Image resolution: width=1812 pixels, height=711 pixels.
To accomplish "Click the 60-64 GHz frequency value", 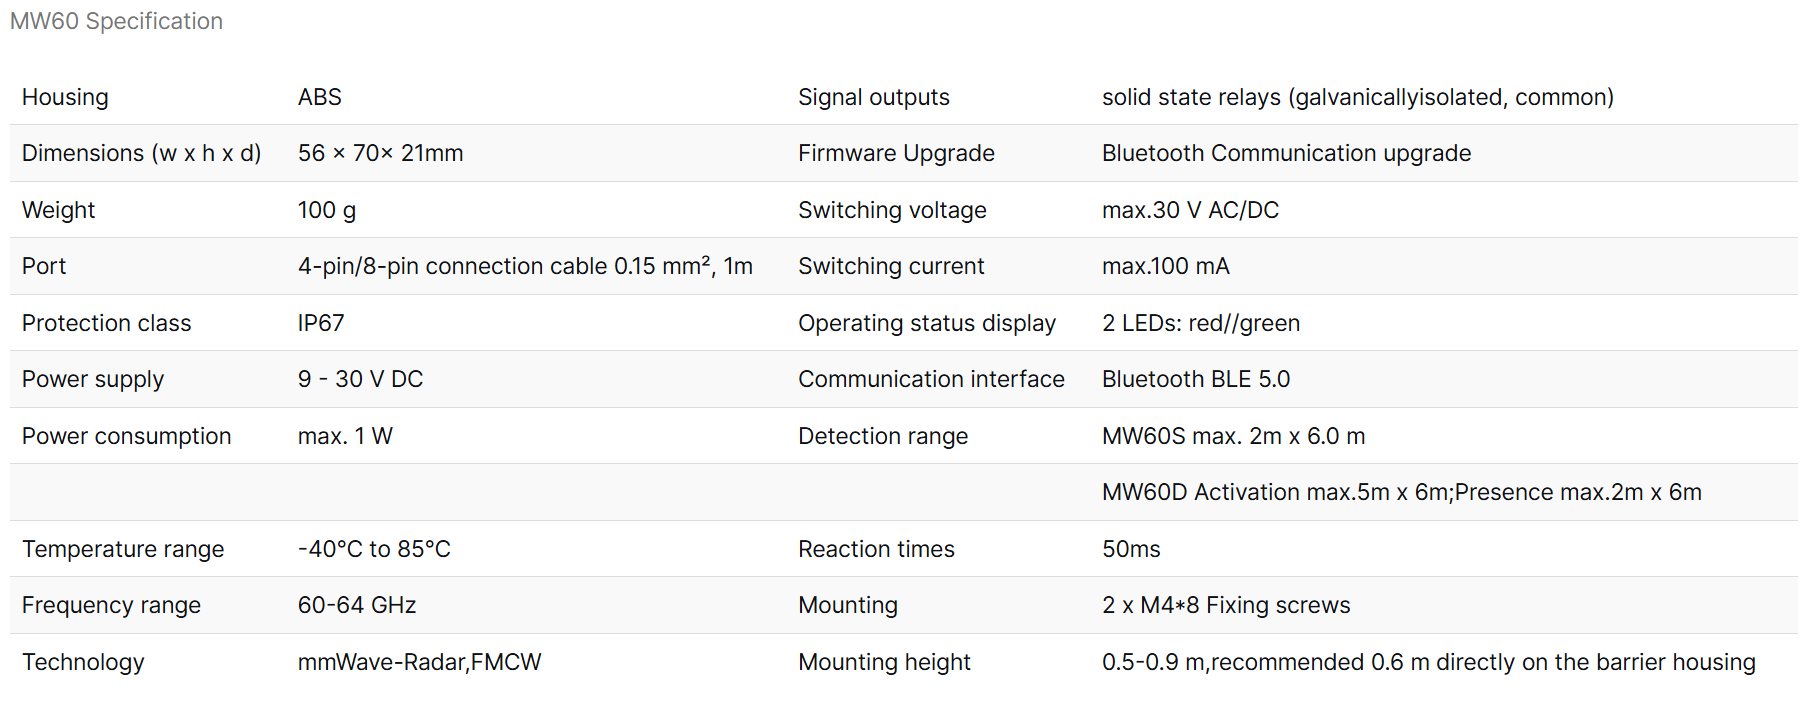I will [x=356, y=605].
